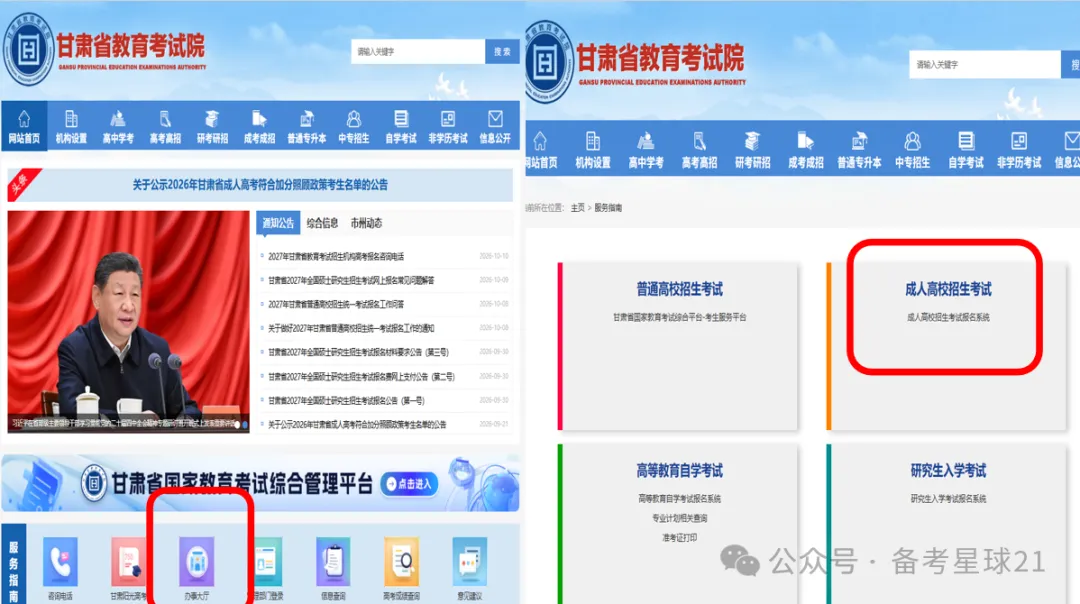Click 成考成招 icon in right page navigation
Viewport: 1080px width, 604px height.
pyautogui.click(x=805, y=141)
